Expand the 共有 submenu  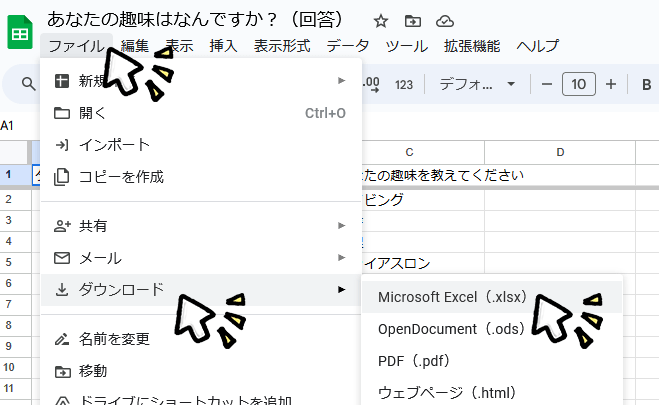tap(200, 226)
